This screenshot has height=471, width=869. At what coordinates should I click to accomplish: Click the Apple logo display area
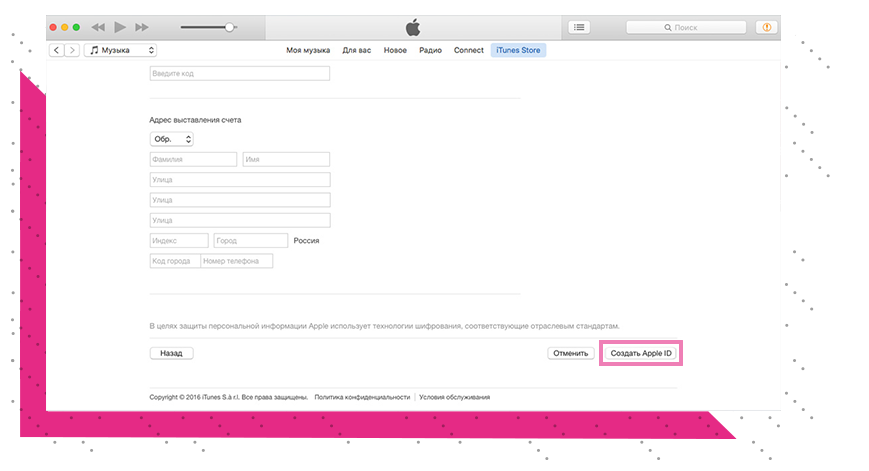coord(414,27)
